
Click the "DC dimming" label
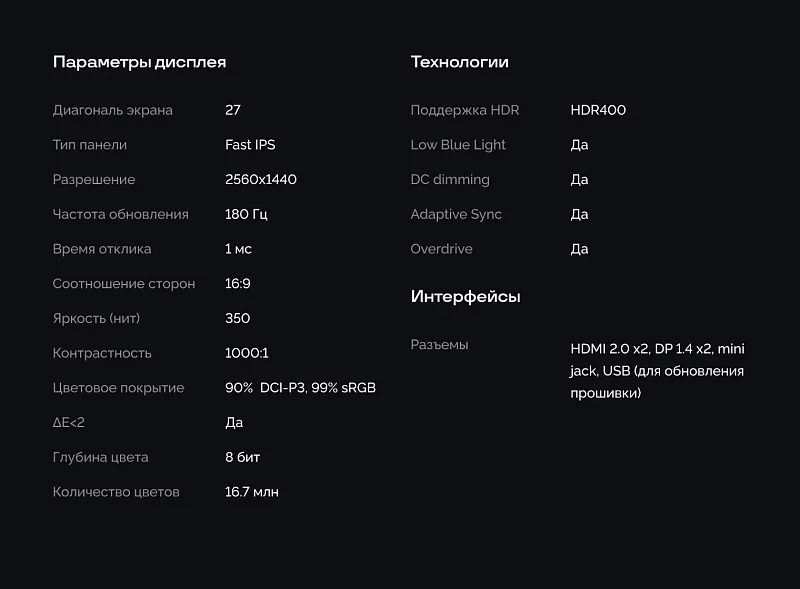click(450, 180)
